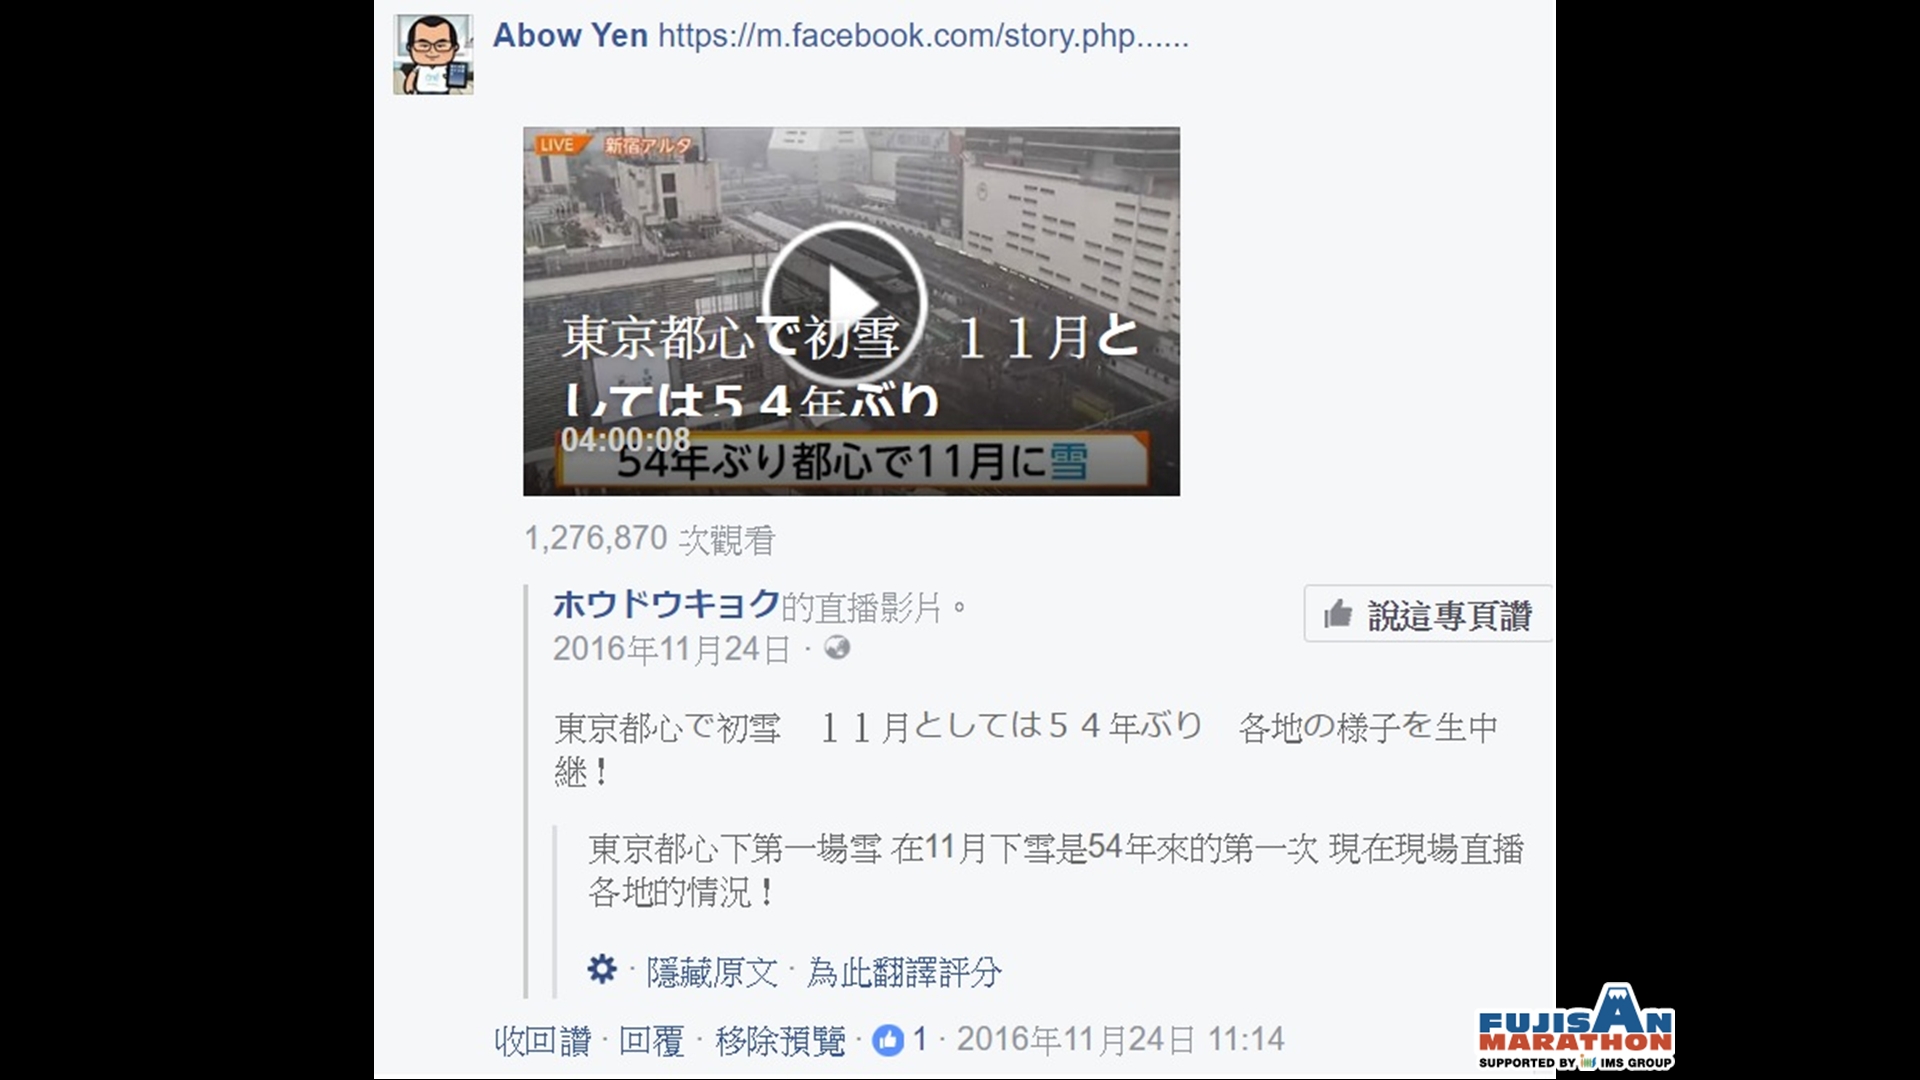Click the thumbs-up icon in 說這專頁讚
Screen dimensions: 1920x1080
coord(1338,614)
